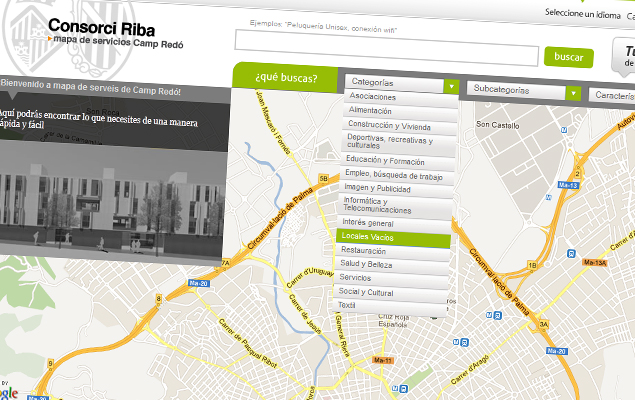635x400 pixels.
Task: Click the Google logo on map
Action: tap(9, 393)
